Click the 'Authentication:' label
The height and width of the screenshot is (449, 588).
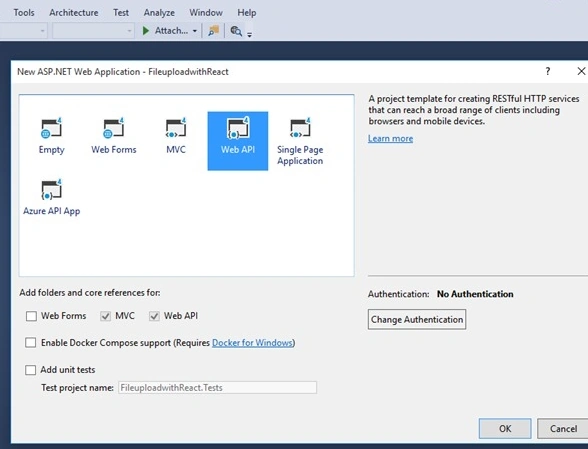(398, 294)
